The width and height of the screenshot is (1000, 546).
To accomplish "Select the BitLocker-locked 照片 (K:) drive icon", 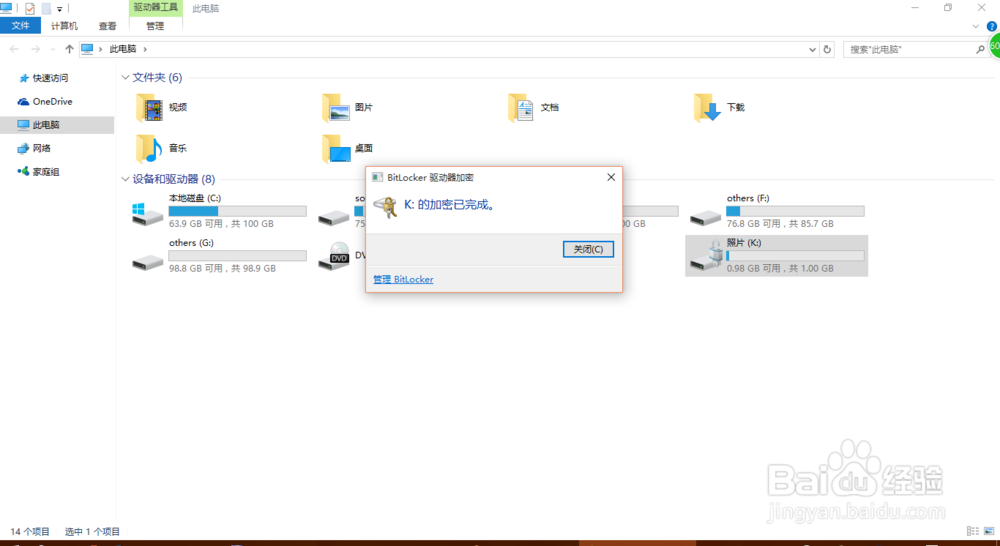I will click(706, 255).
